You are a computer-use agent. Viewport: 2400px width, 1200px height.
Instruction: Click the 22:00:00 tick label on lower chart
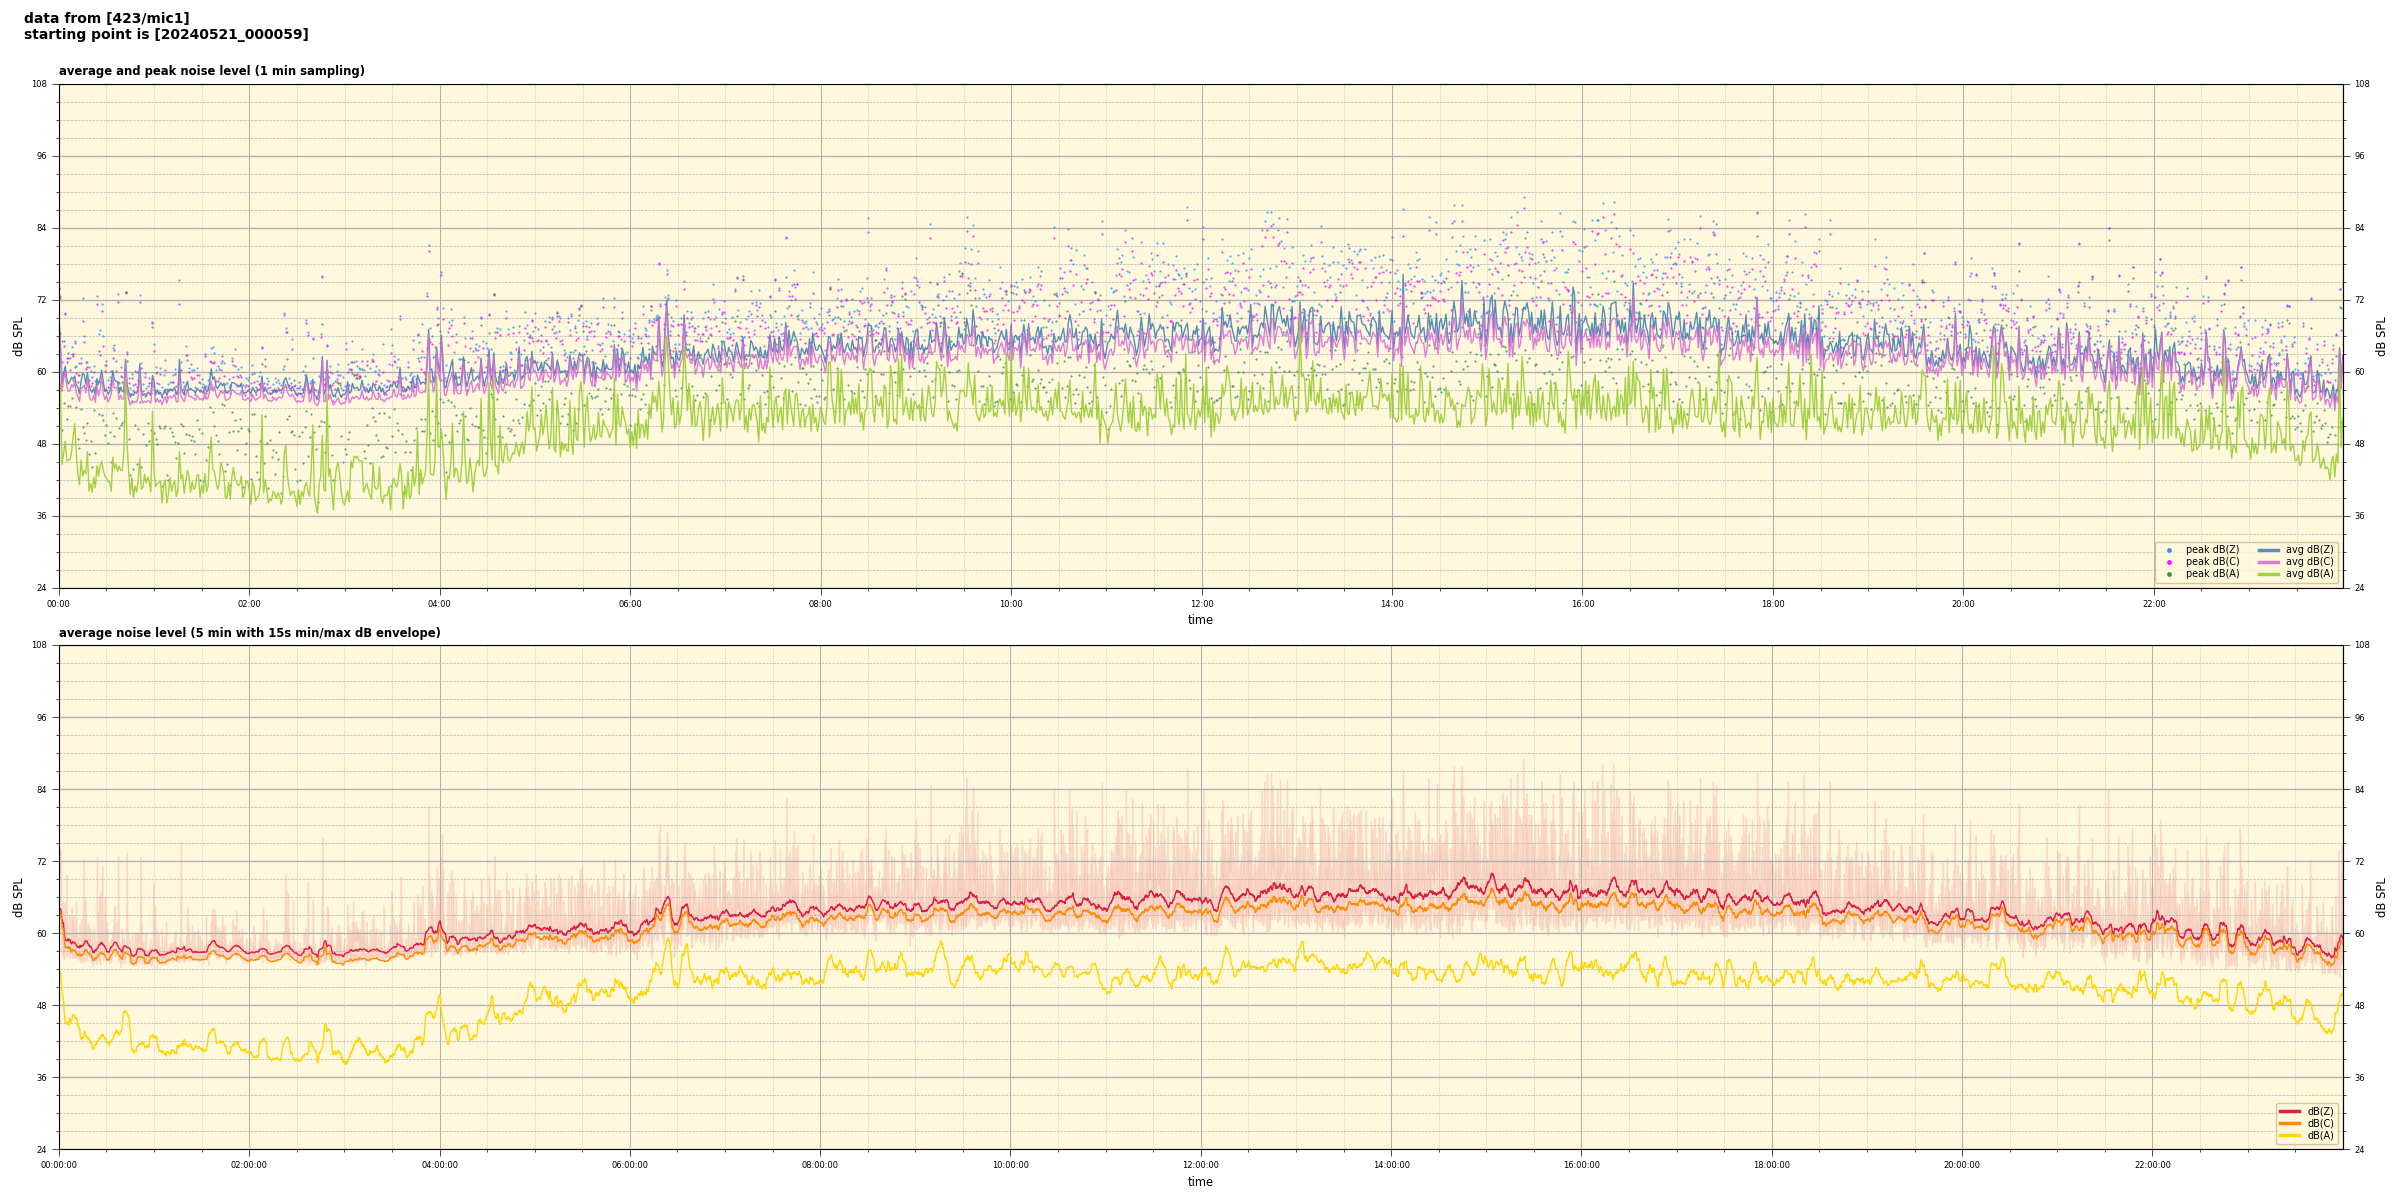[x=2153, y=1165]
